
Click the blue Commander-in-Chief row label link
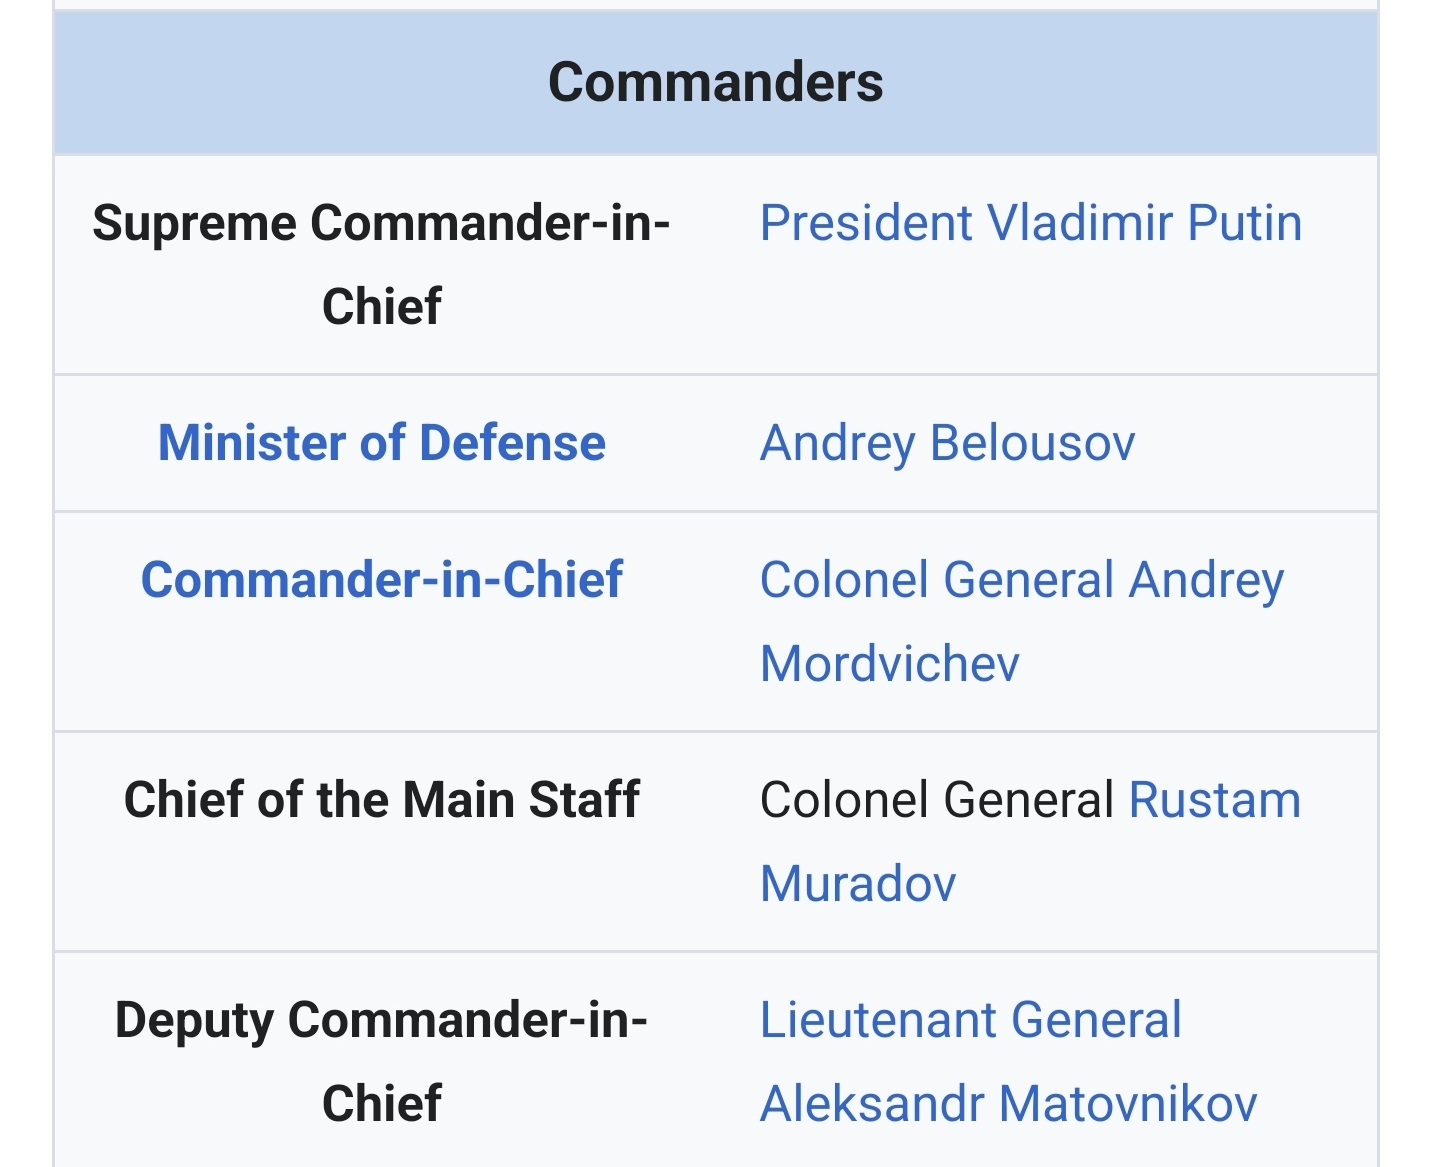[381, 580]
